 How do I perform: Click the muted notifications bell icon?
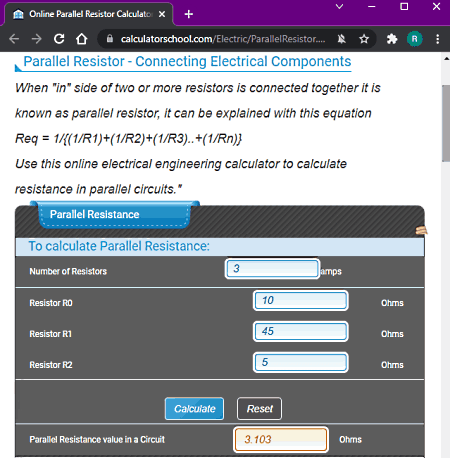point(341,39)
